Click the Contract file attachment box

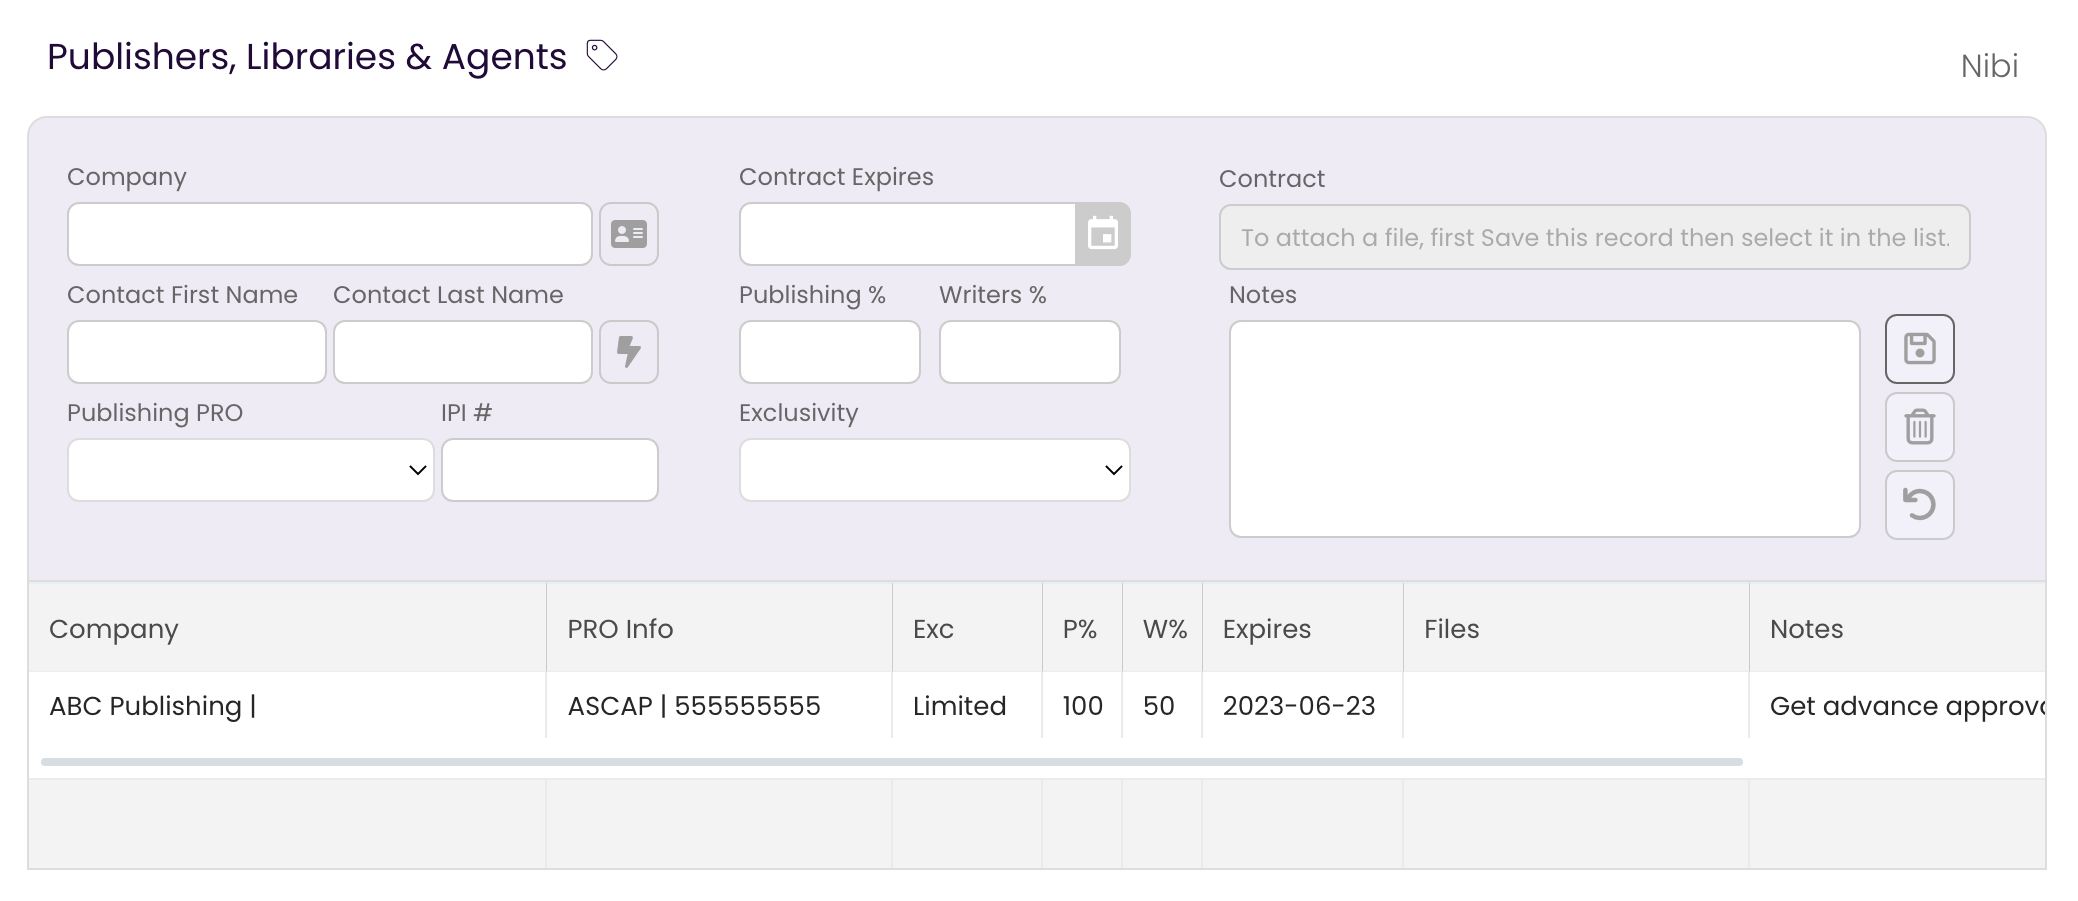(1595, 237)
